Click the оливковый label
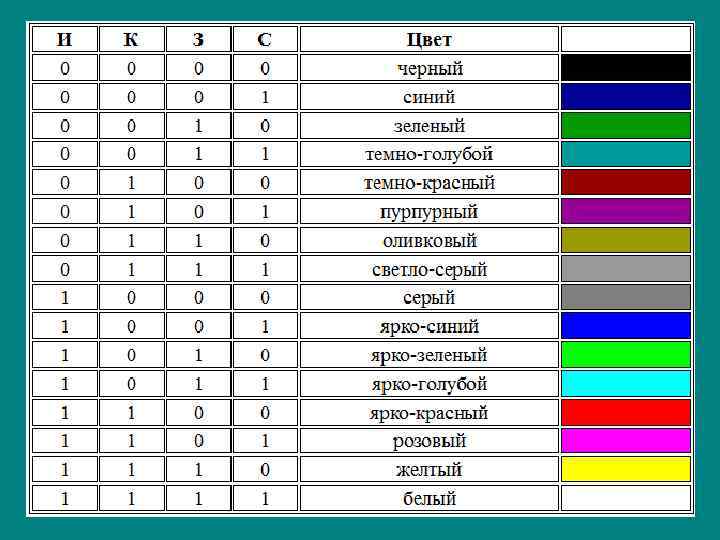 pos(429,240)
